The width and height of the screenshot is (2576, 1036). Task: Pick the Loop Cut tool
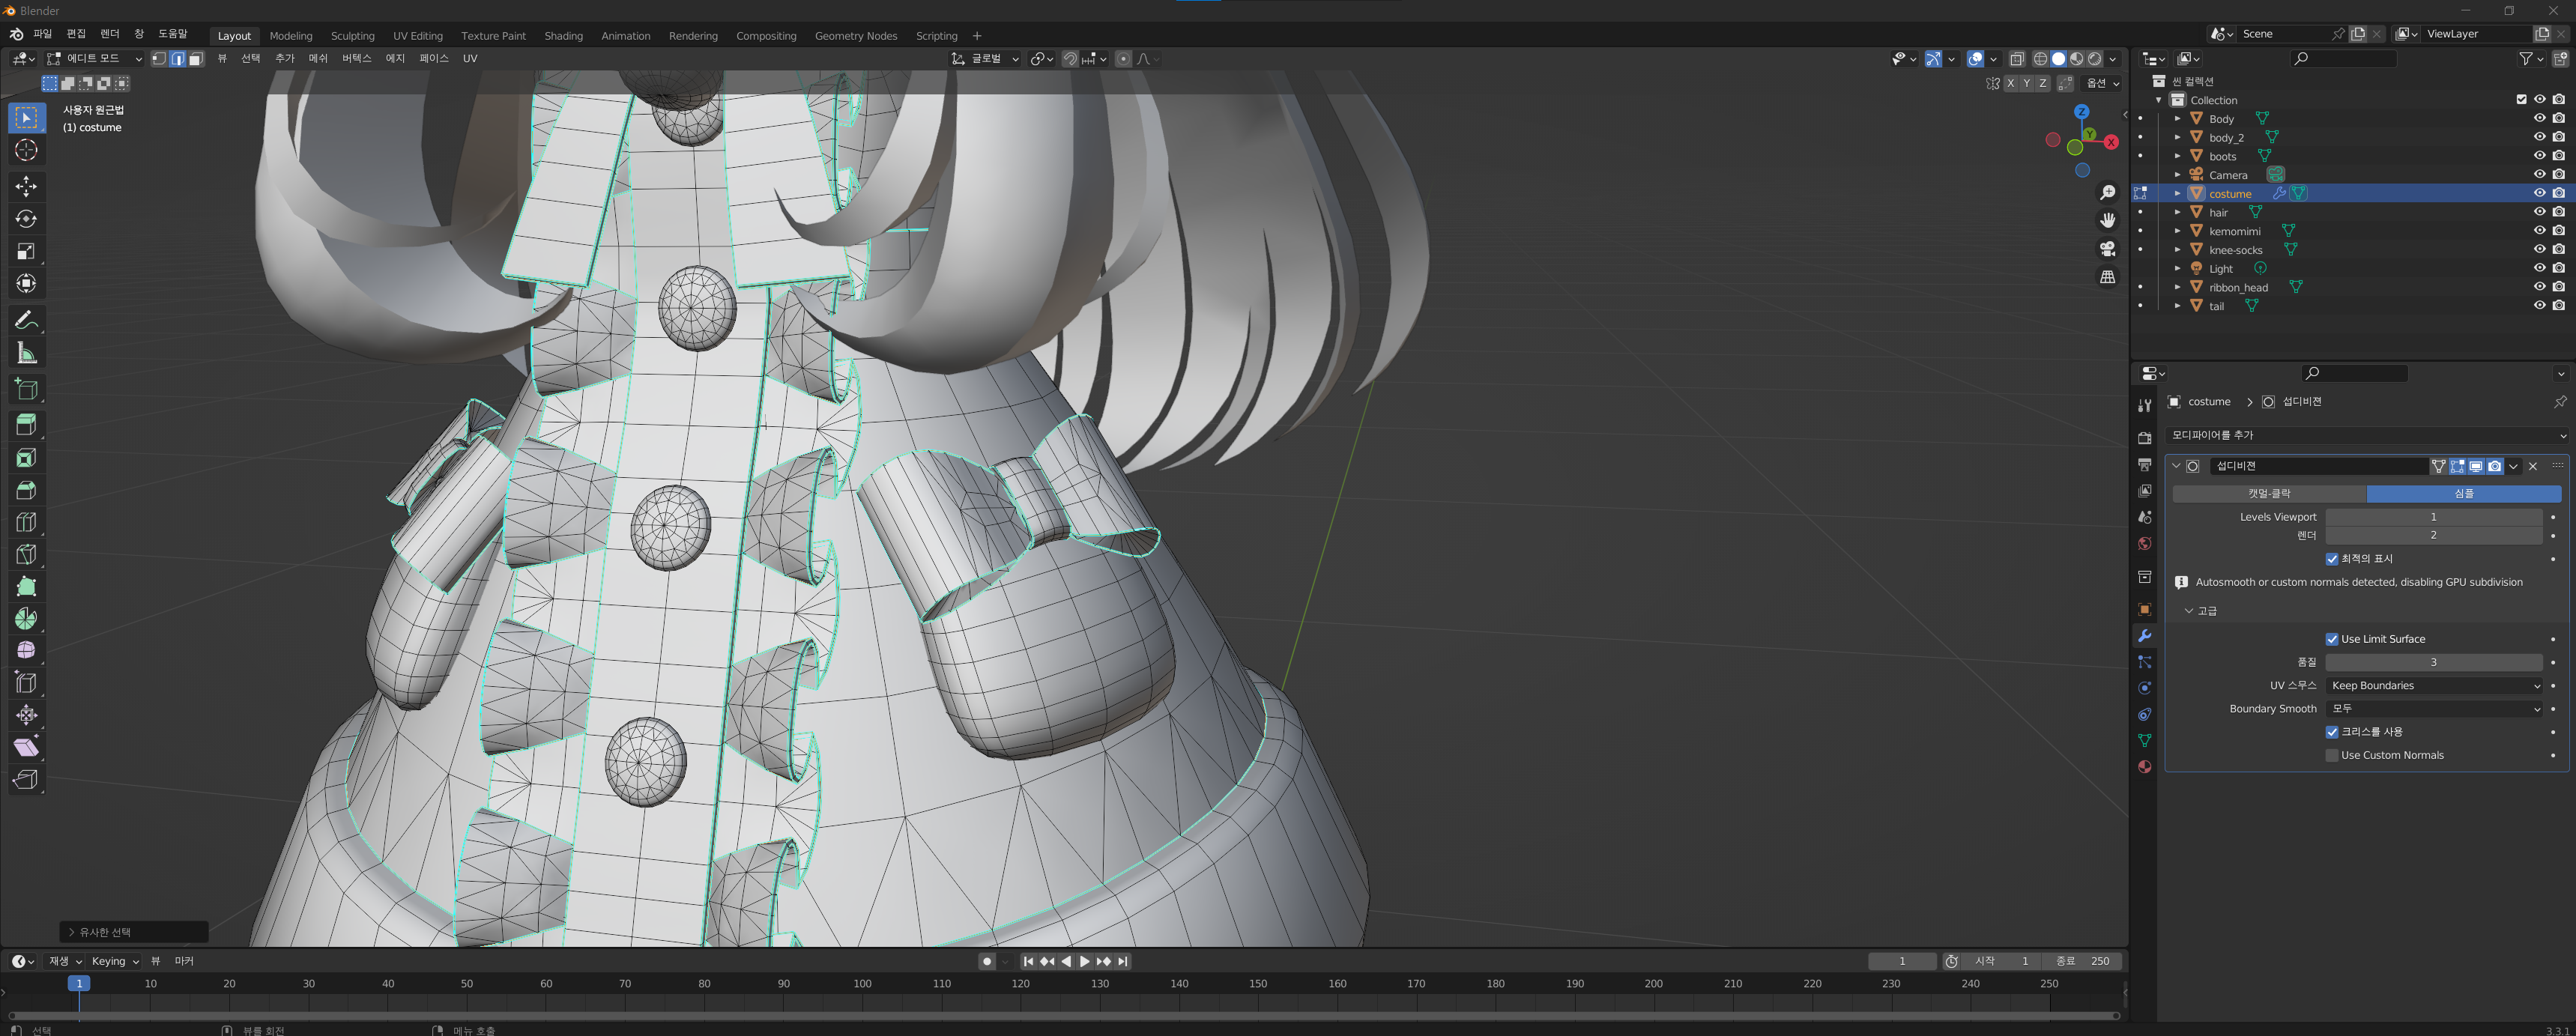click(26, 522)
